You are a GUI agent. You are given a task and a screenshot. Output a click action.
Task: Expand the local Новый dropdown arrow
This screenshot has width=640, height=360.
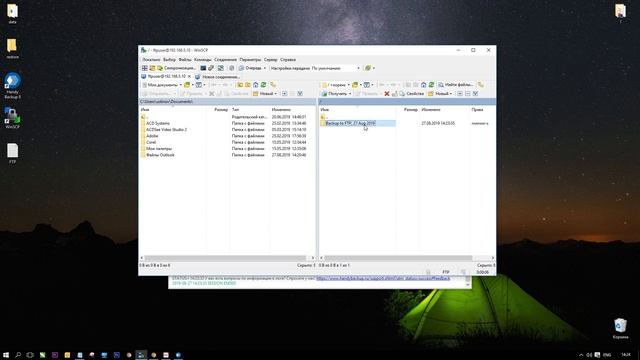click(x=276, y=94)
